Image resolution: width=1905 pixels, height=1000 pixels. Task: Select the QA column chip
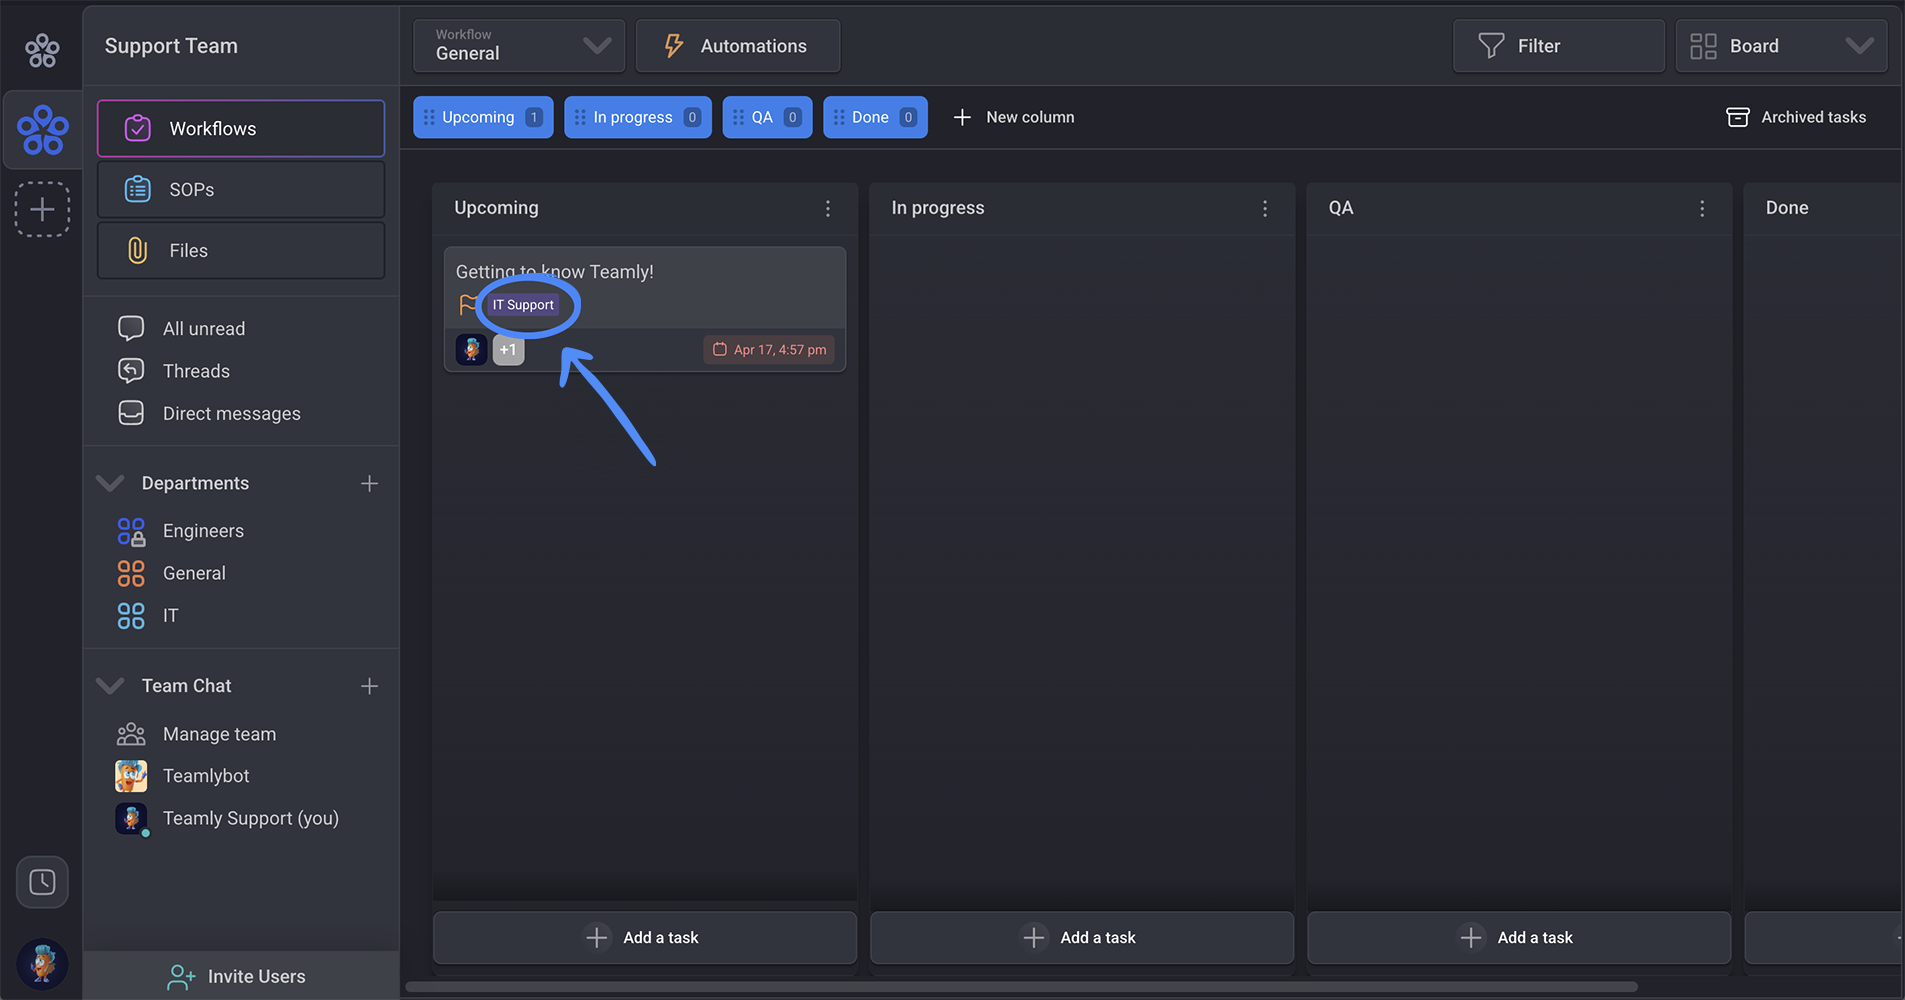(767, 117)
